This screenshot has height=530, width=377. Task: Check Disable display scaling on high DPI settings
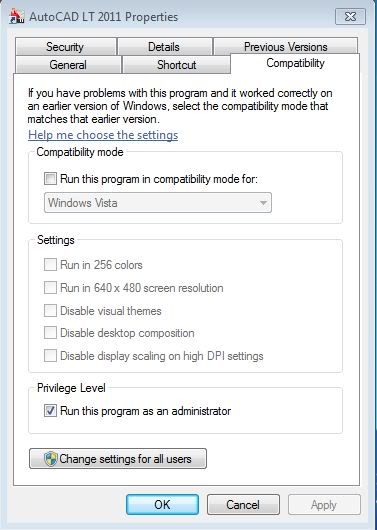pos(50,356)
